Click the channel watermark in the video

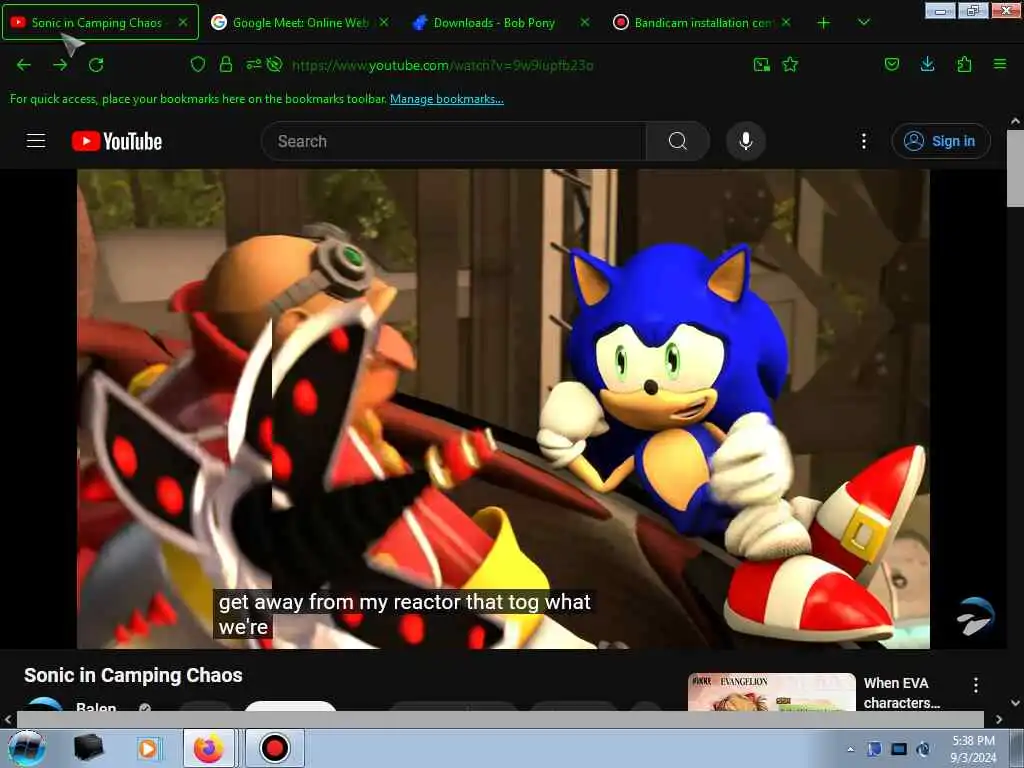click(976, 616)
